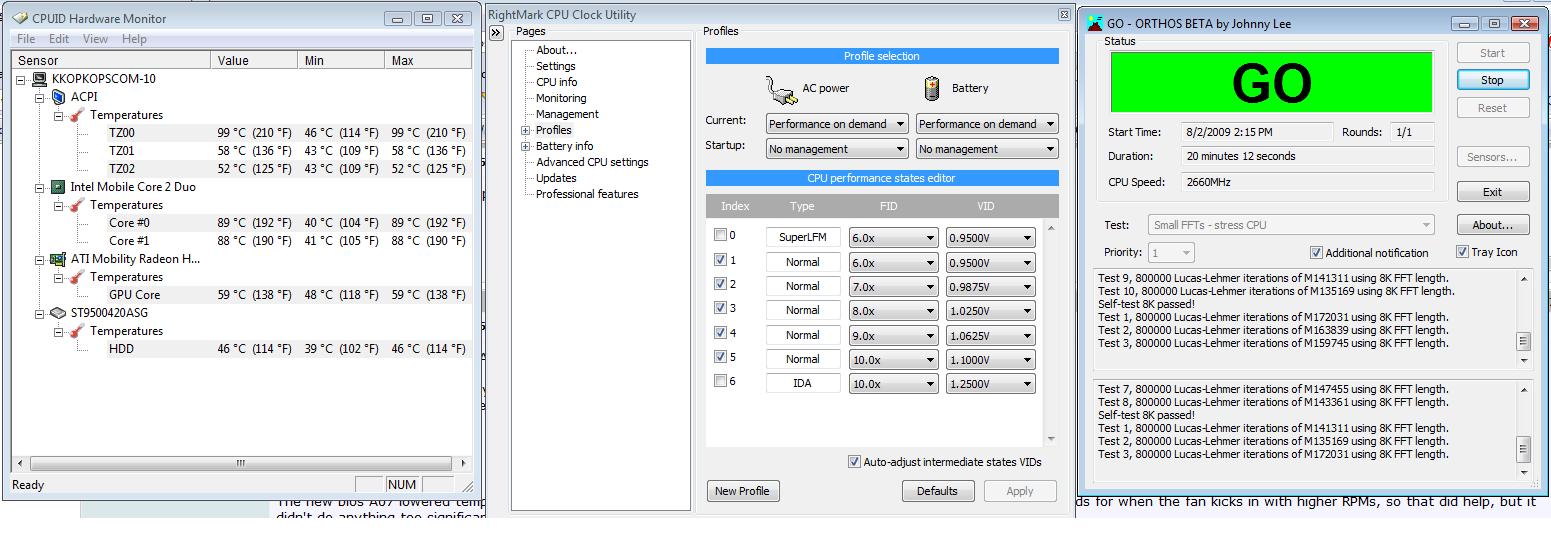Select the Professional features page
Viewport: 1551px width, 540px height.
(x=587, y=194)
